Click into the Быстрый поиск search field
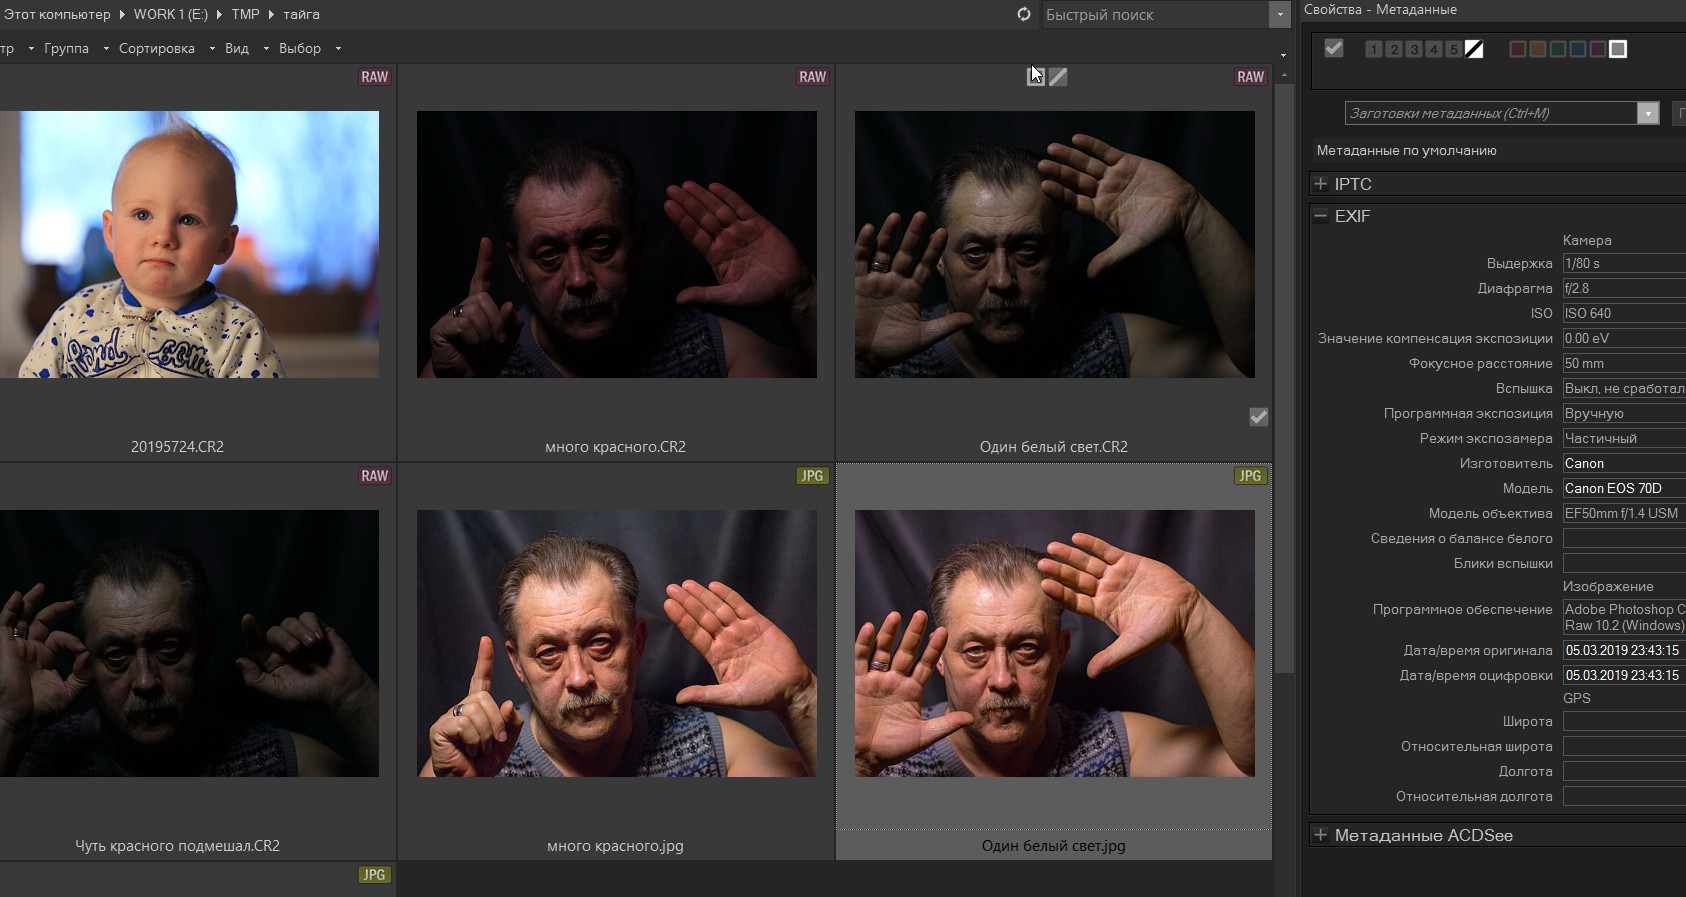 1155,14
